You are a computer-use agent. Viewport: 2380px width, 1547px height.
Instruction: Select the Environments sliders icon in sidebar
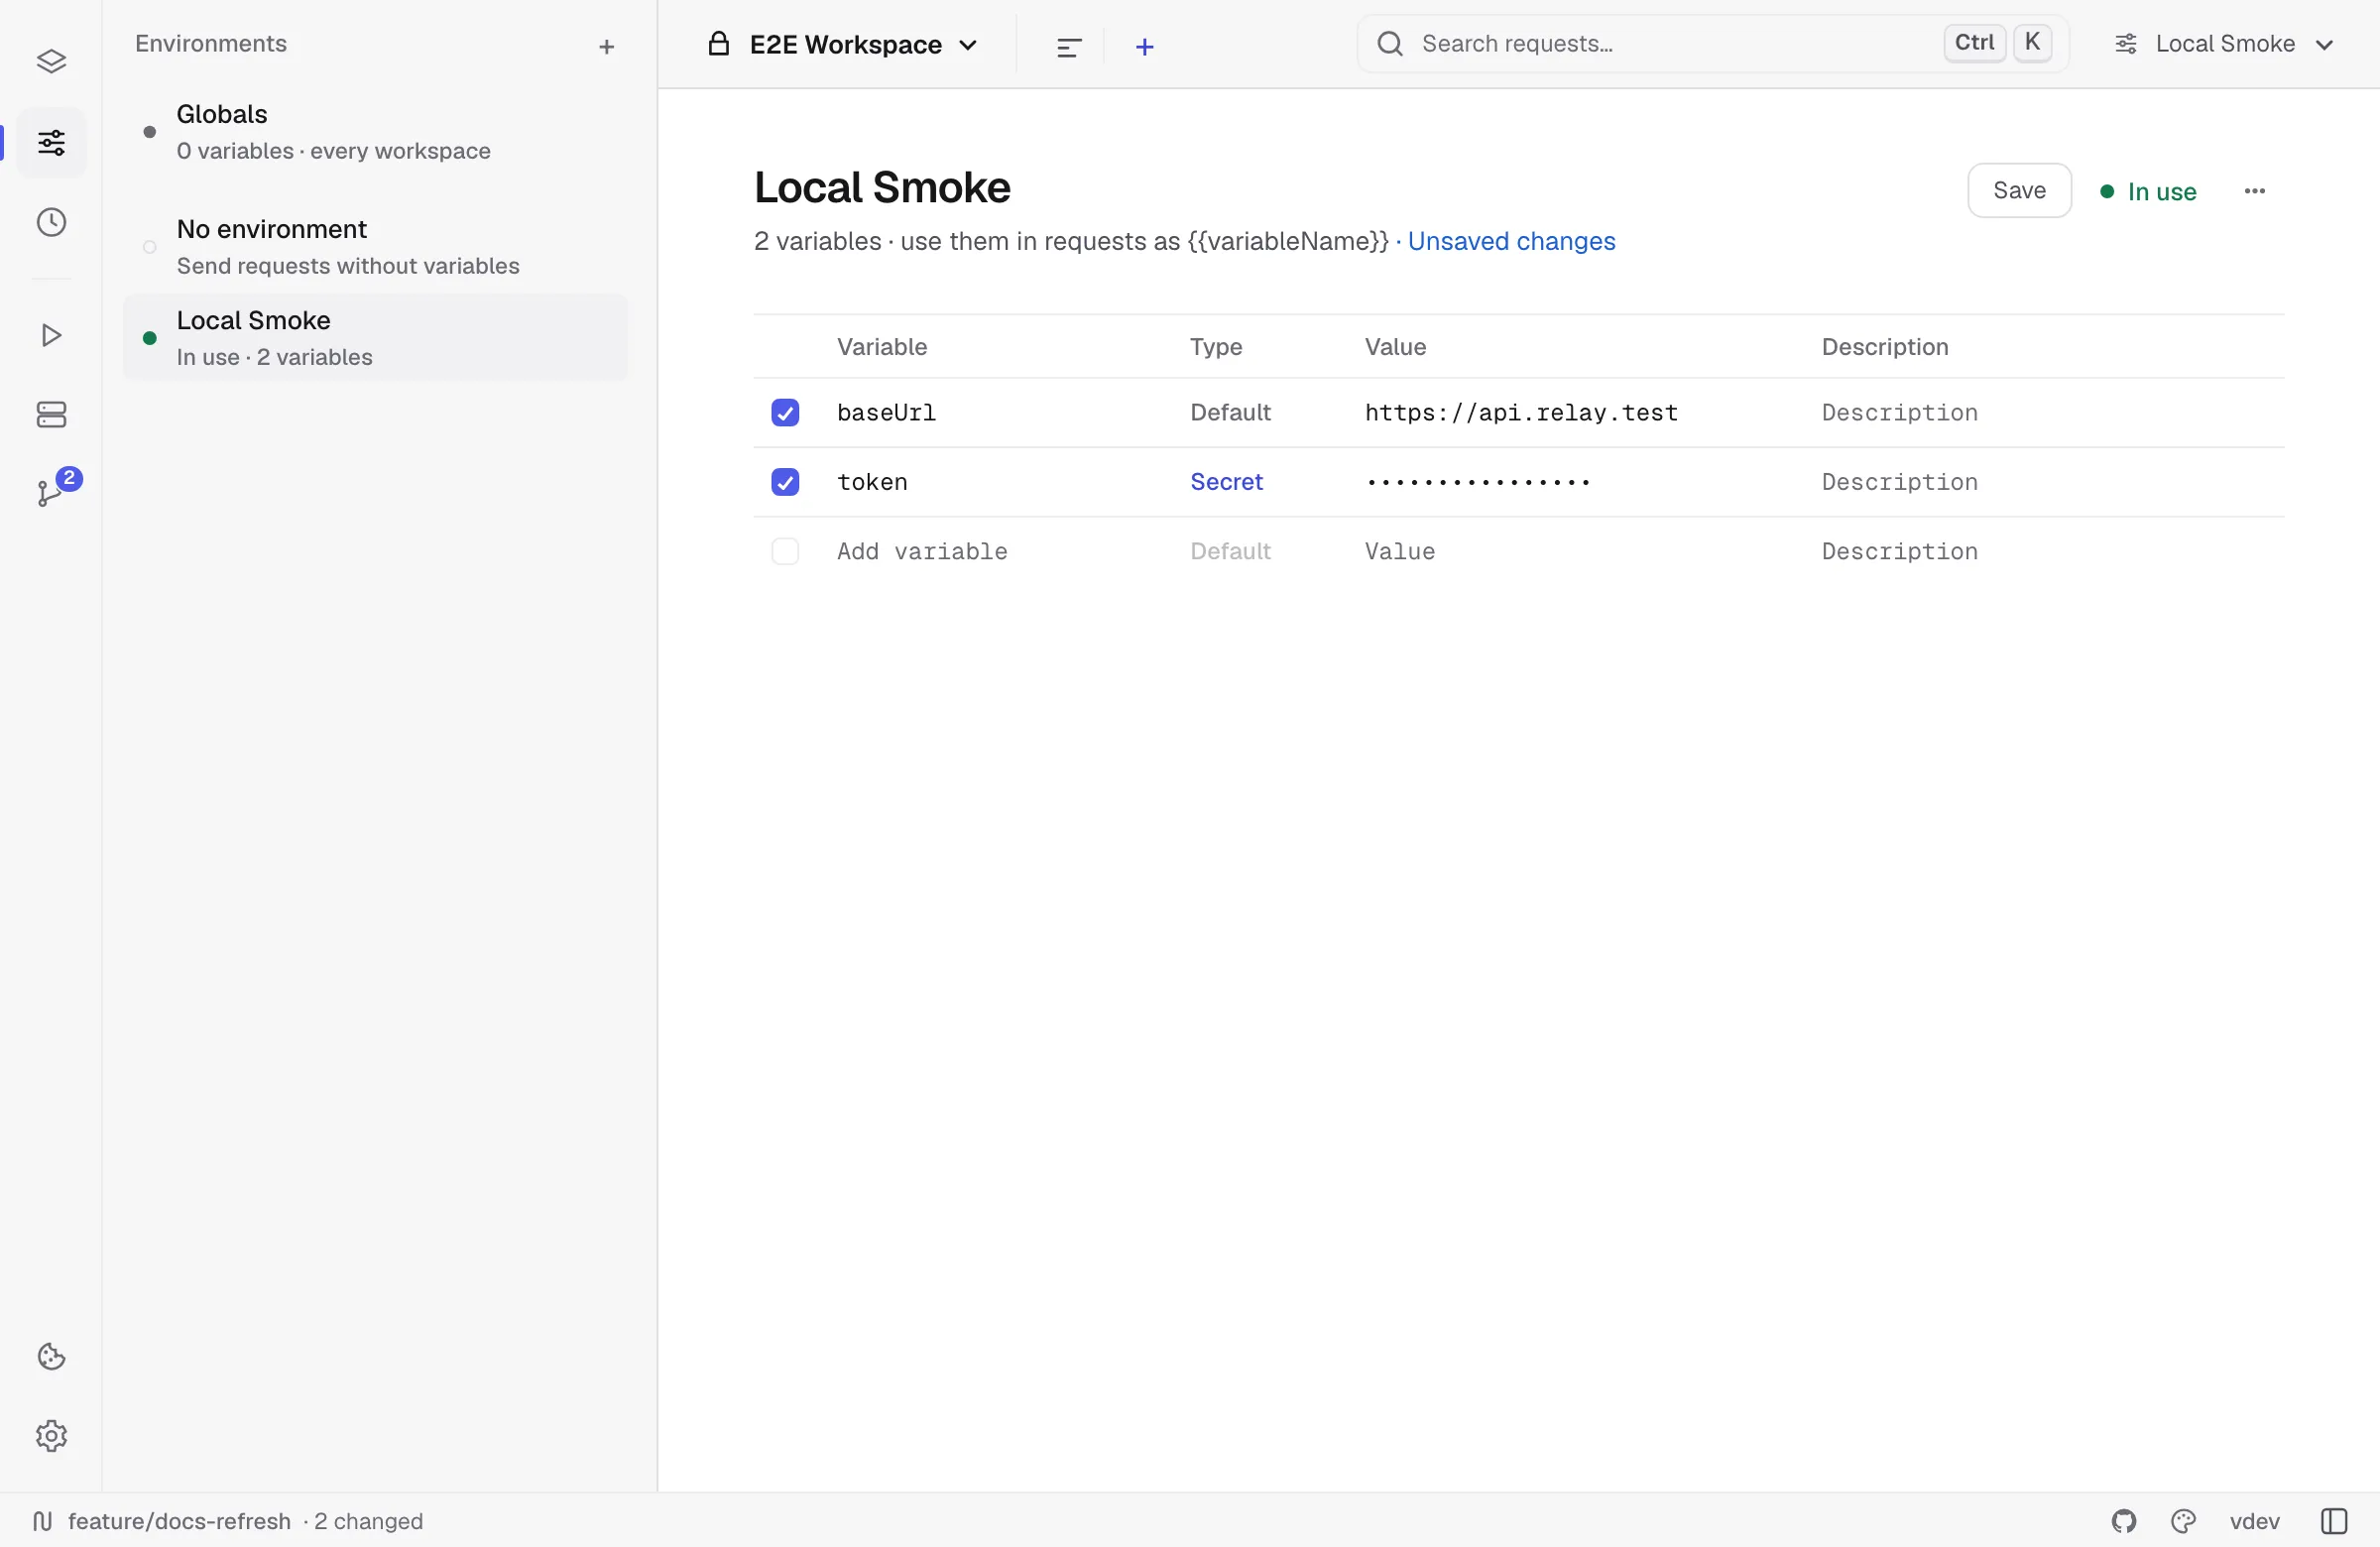(x=51, y=142)
